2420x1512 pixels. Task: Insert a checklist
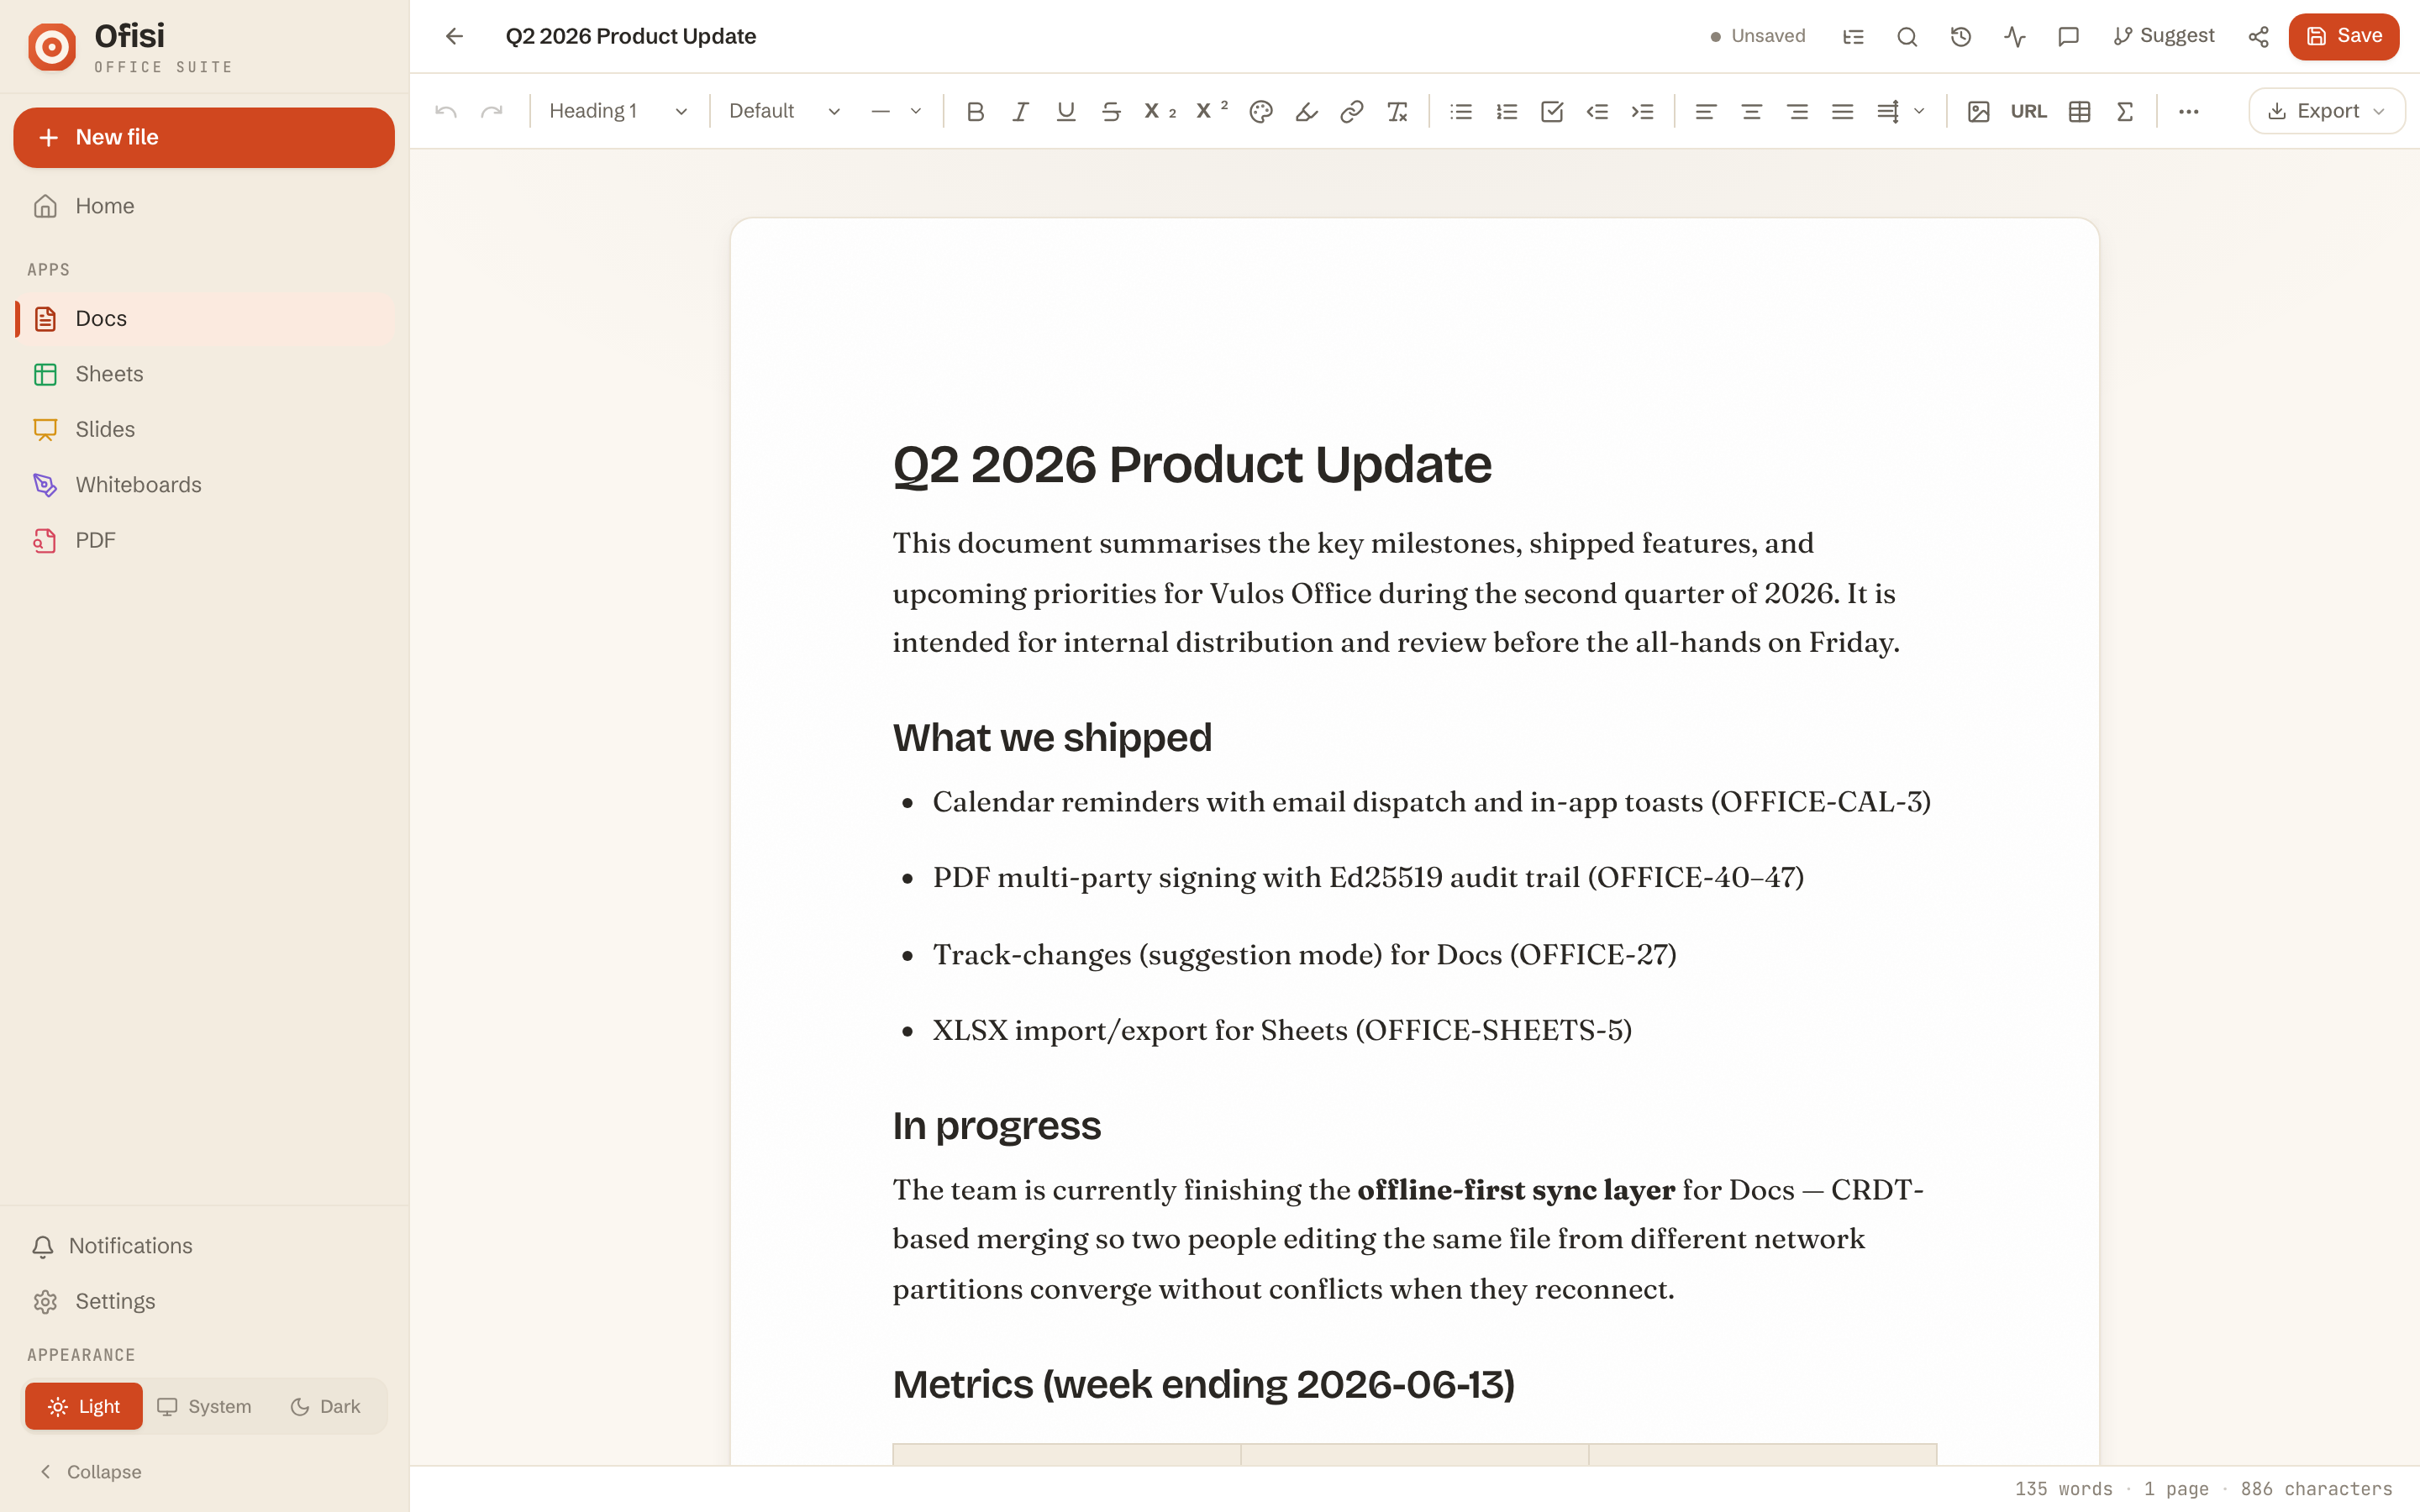pyautogui.click(x=1552, y=111)
